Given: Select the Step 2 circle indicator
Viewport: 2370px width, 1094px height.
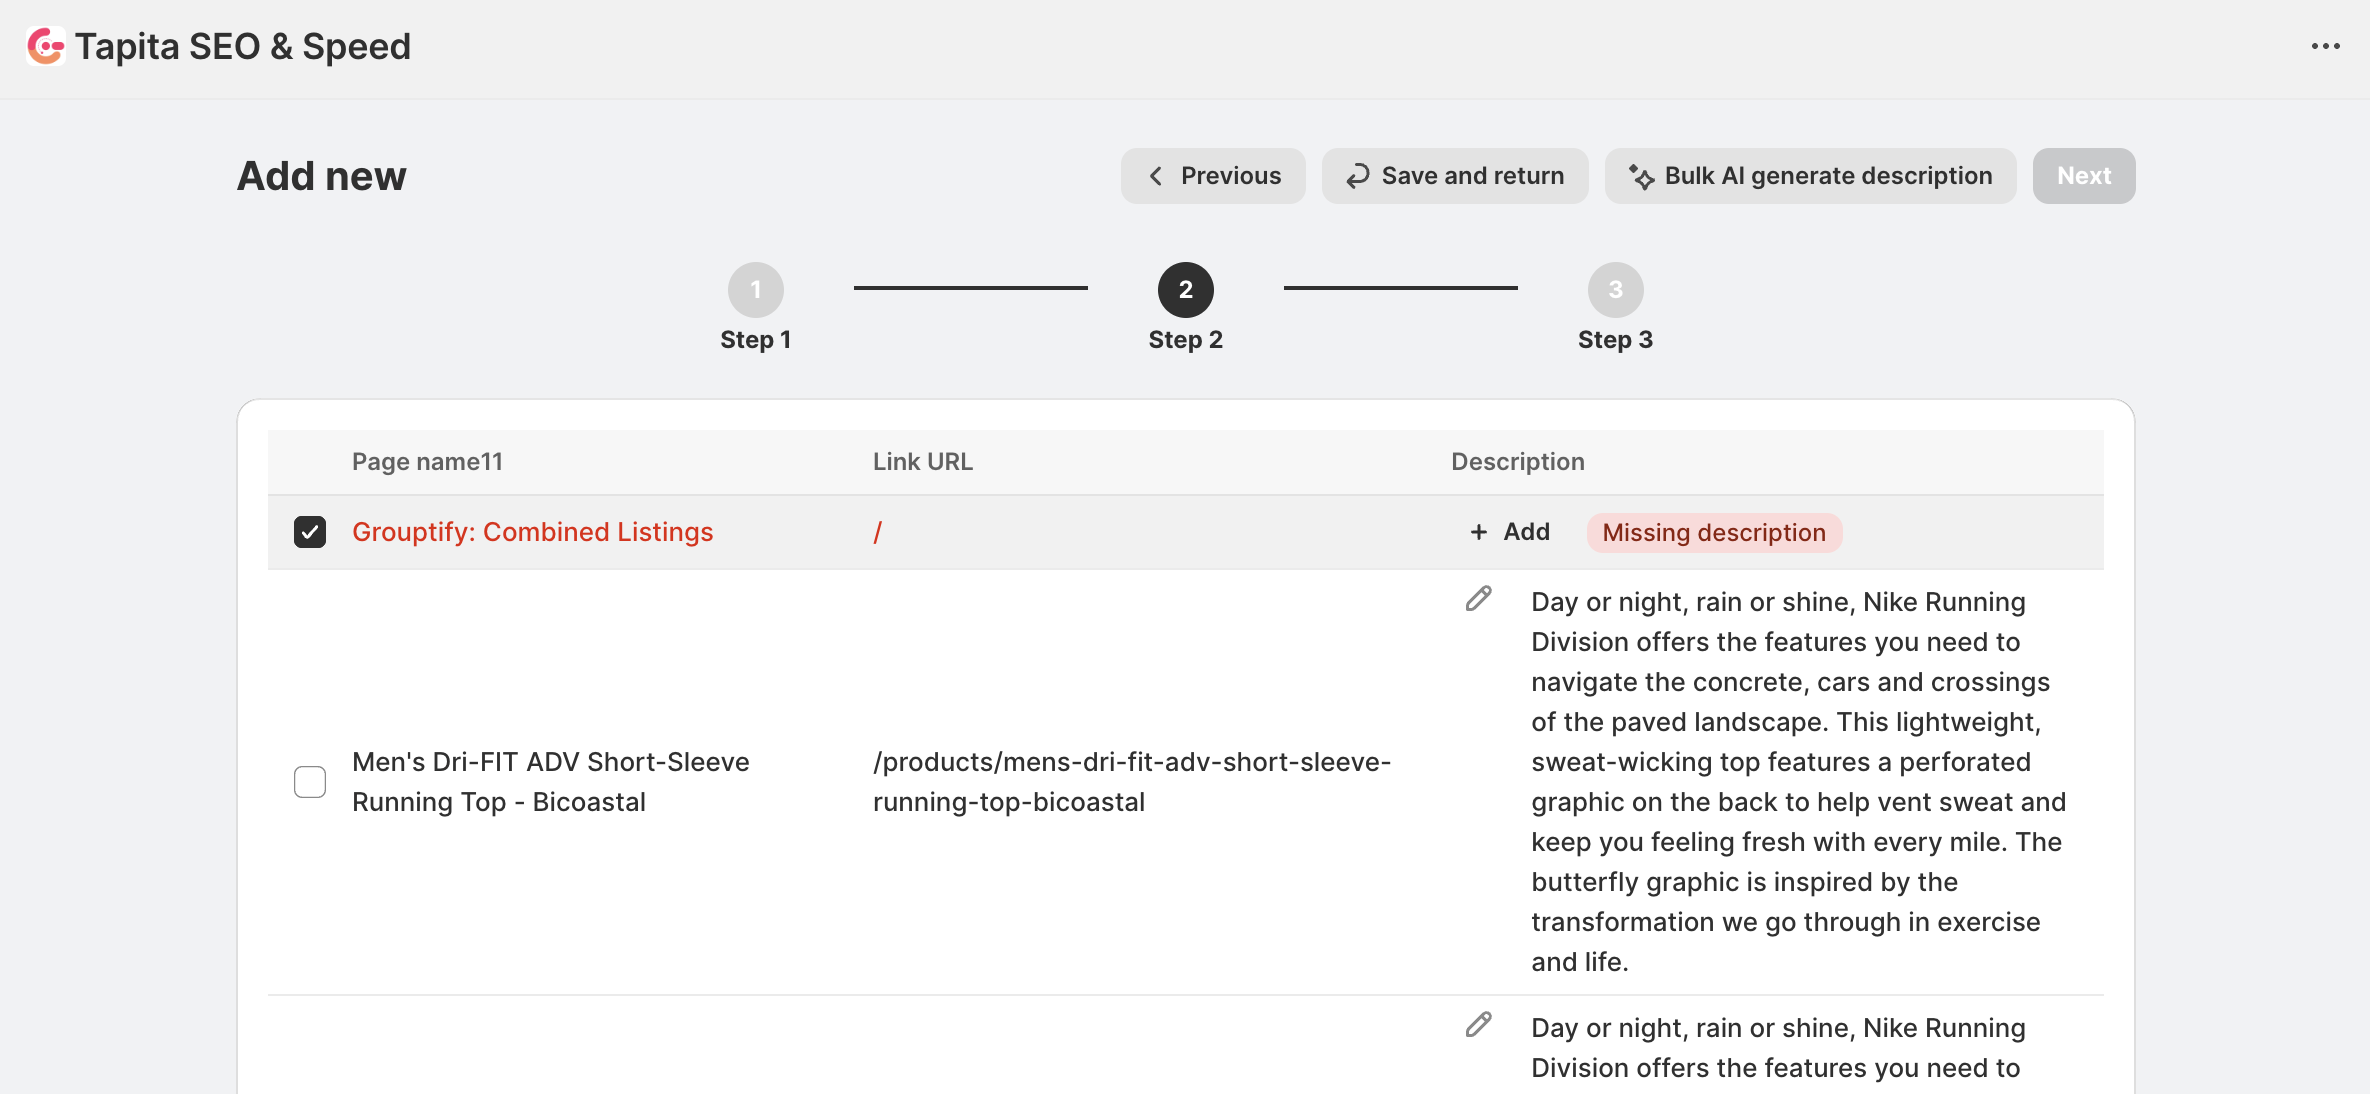Looking at the screenshot, I should tap(1186, 290).
